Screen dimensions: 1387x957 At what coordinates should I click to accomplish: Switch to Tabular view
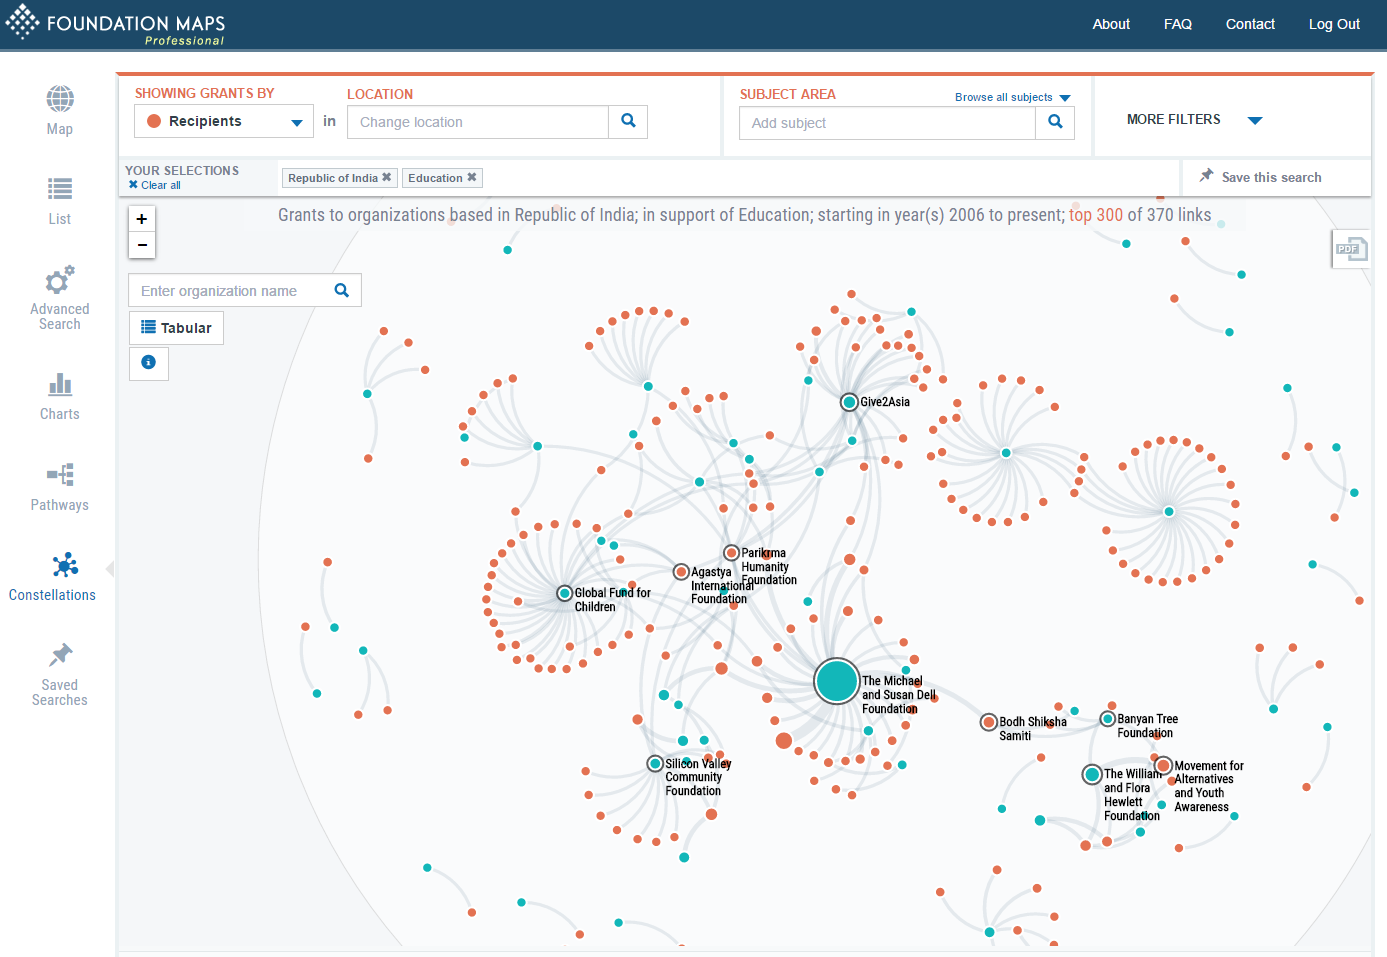point(176,328)
